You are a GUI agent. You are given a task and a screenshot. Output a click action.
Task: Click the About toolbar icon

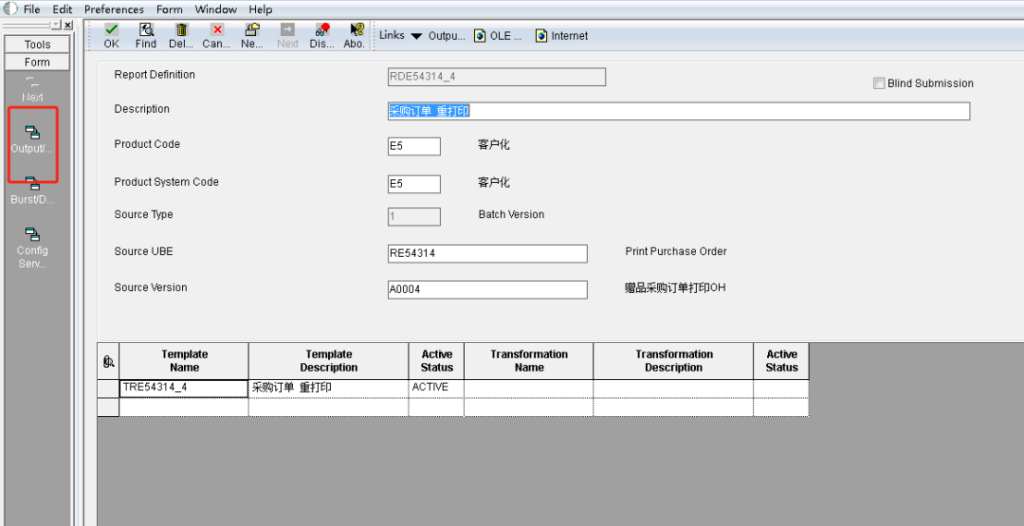[x=357, y=30]
